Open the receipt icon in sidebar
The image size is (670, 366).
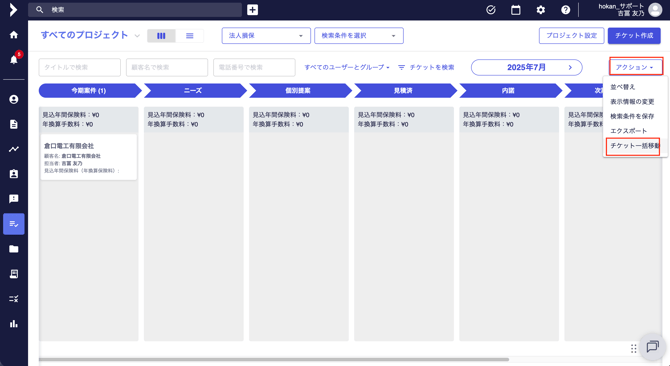(14, 274)
